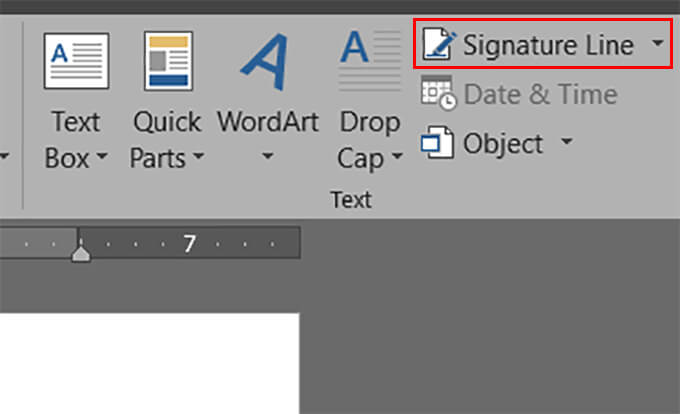The height and width of the screenshot is (414, 680).
Task: Open the Quick Parts dropdown arrow
Action: click(198, 158)
